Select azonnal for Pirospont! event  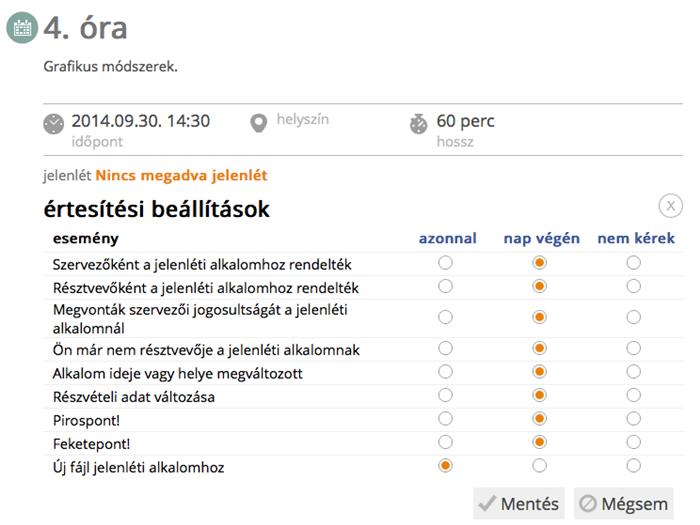point(445,418)
